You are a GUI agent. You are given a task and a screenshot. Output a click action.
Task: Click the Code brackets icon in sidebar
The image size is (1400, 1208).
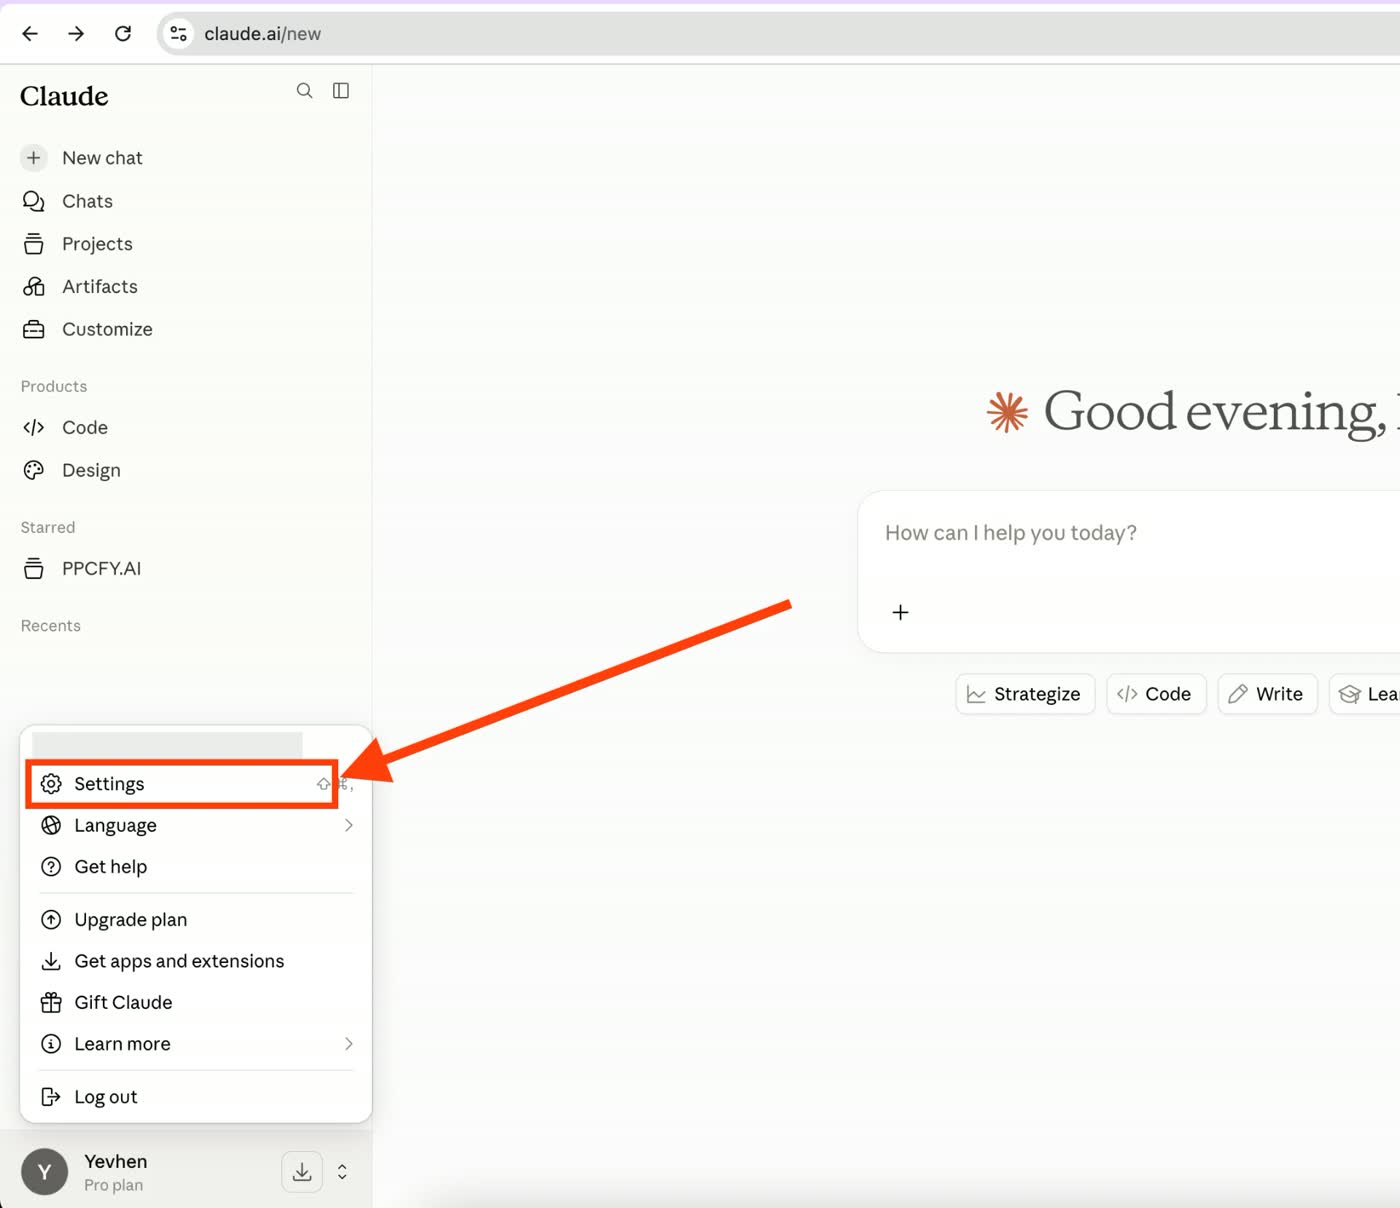(34, 428)
